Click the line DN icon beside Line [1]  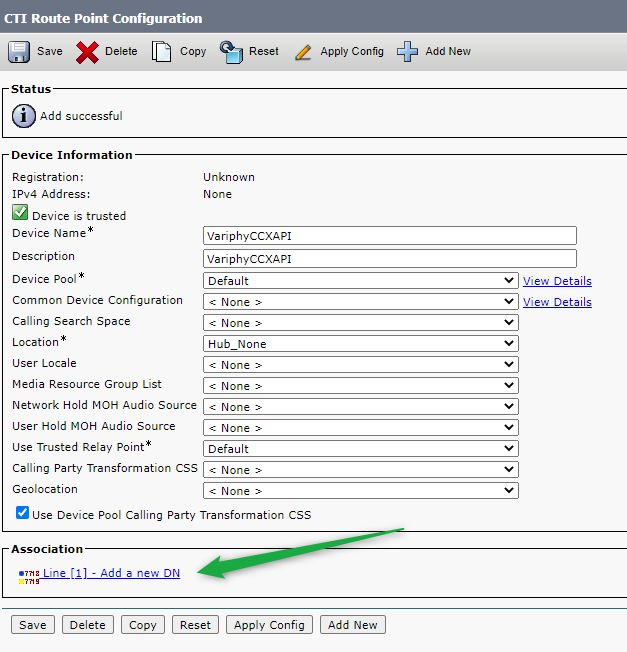(x=29, y=577)
